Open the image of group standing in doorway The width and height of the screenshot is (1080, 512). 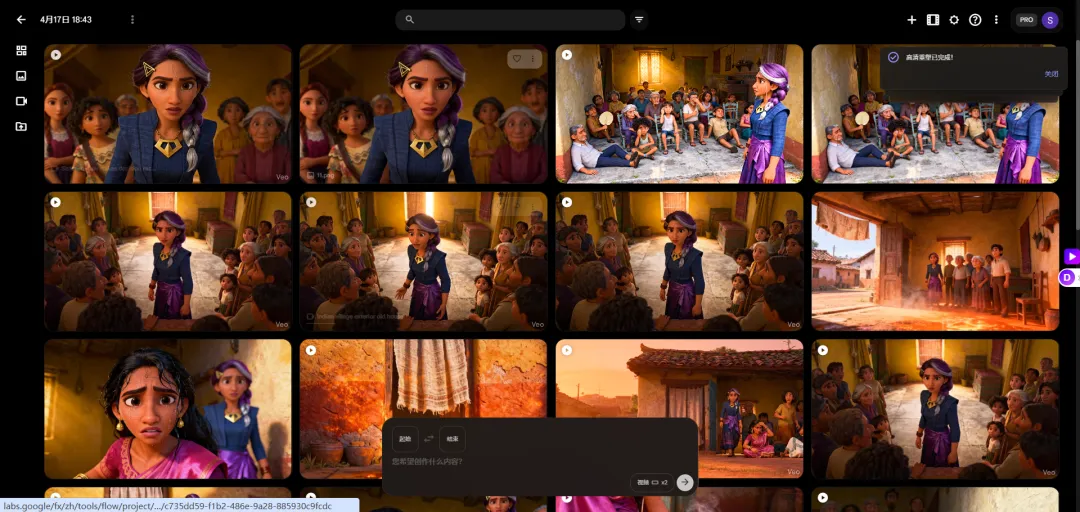click(x=935, y=261)
